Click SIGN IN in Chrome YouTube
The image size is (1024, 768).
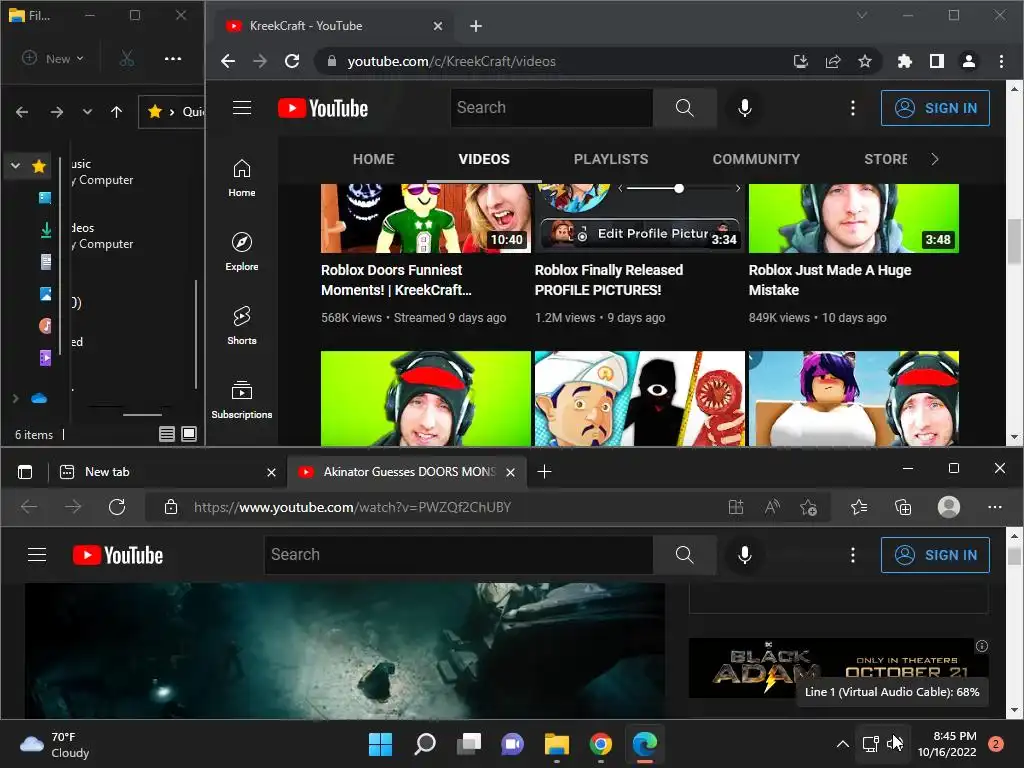coord(935,108)
